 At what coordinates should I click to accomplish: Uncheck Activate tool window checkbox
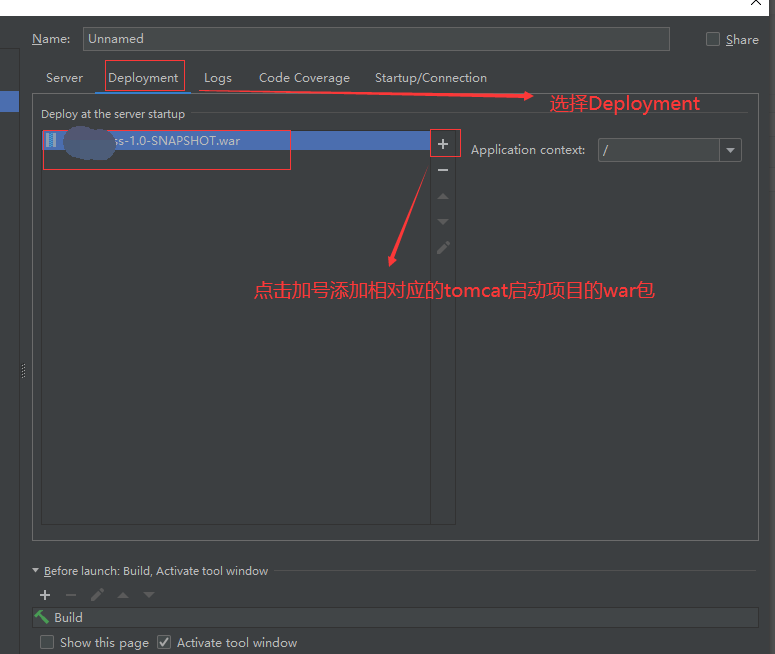164,642
